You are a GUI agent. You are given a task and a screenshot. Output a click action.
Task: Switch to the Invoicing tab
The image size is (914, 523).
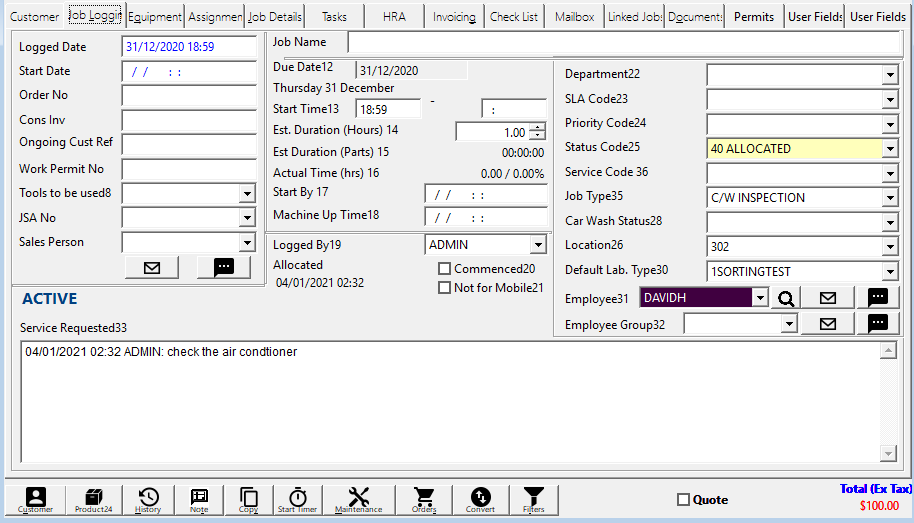[454, 17]
